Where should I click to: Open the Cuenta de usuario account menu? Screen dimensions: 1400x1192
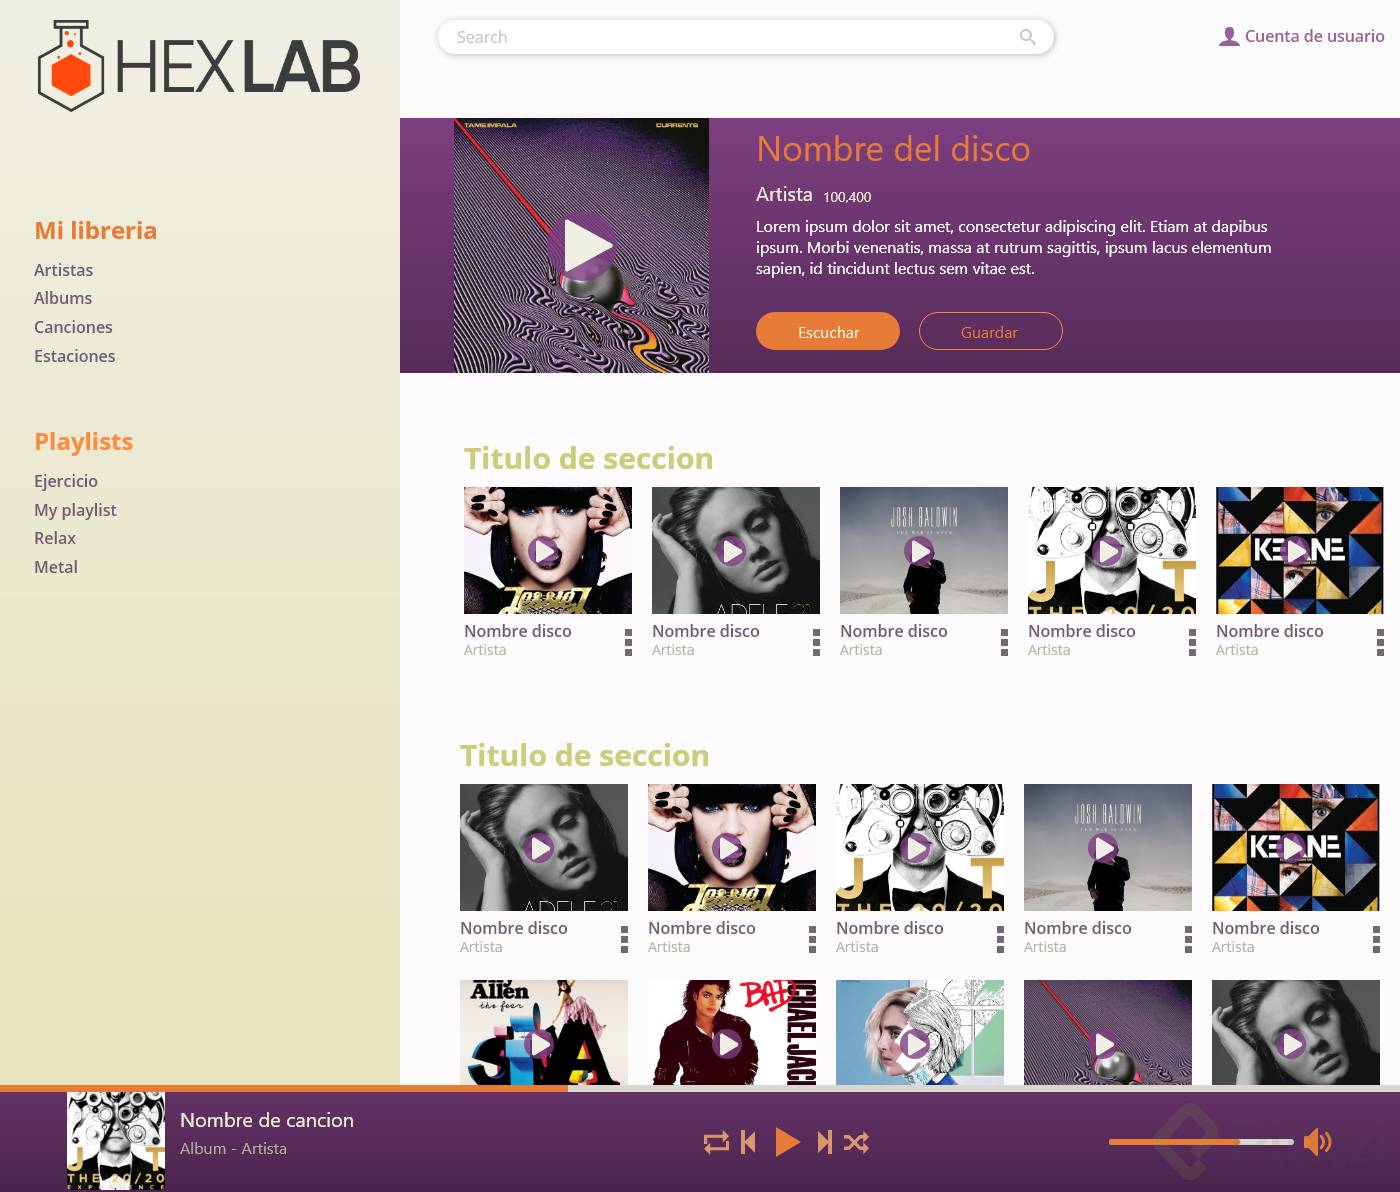pos(1302,36)
